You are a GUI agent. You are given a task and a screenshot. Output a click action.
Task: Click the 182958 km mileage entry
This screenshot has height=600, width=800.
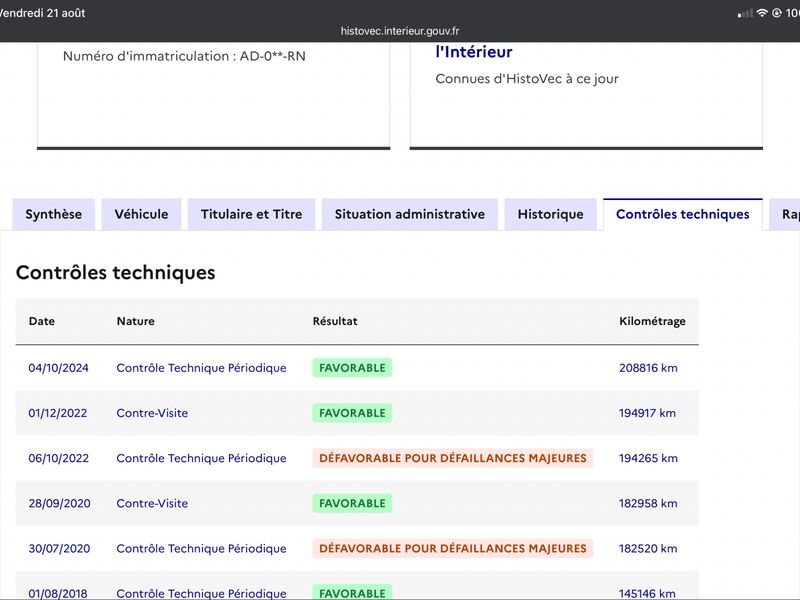[648, 503]
